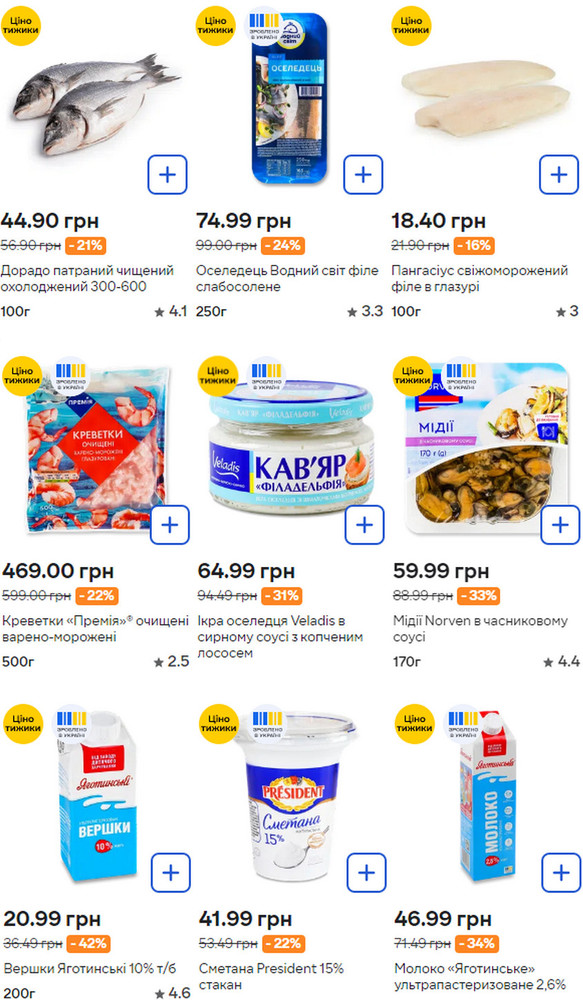The height and width of the screenshot is (1000, 583).
Task: Add Veladis Ікра оселедця with plus icon
Action: click(x=365, y=525)
